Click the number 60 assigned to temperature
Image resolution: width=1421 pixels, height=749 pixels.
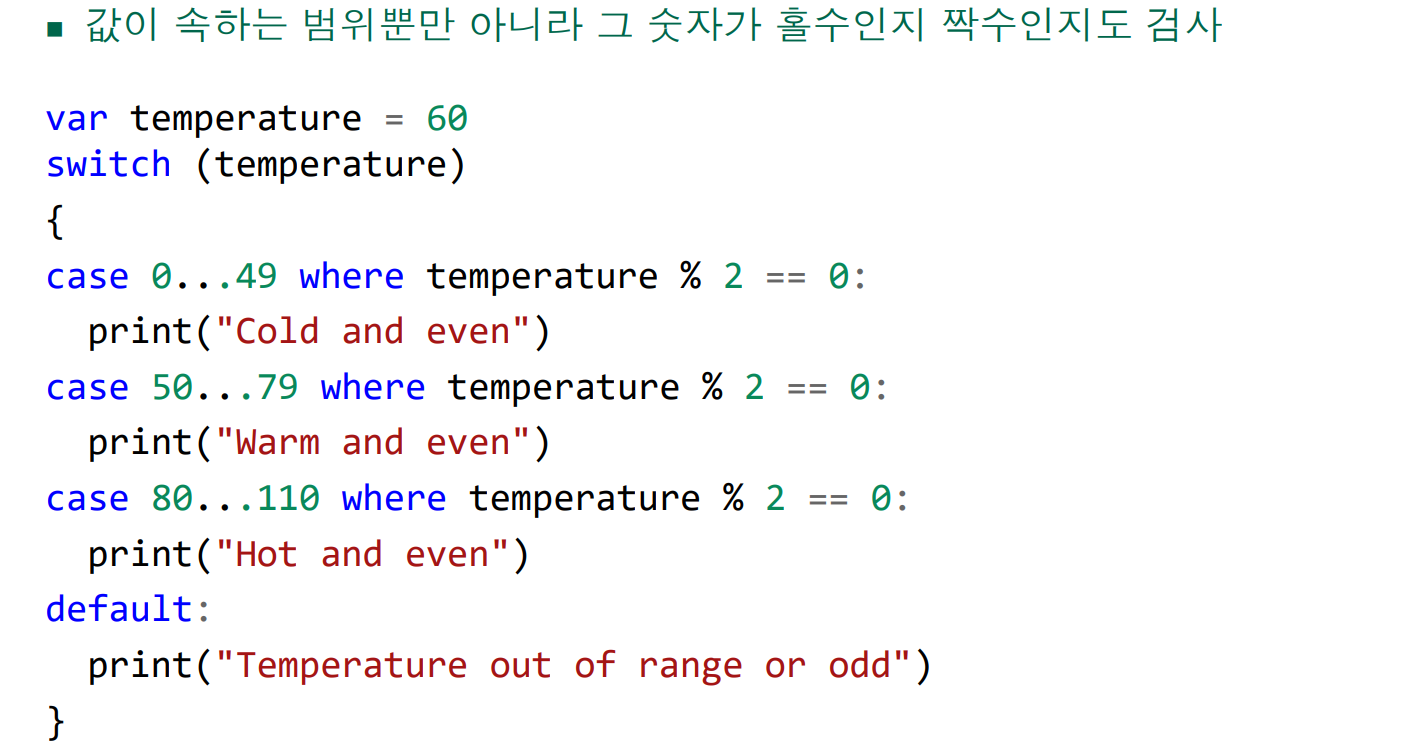coord(447,119)
